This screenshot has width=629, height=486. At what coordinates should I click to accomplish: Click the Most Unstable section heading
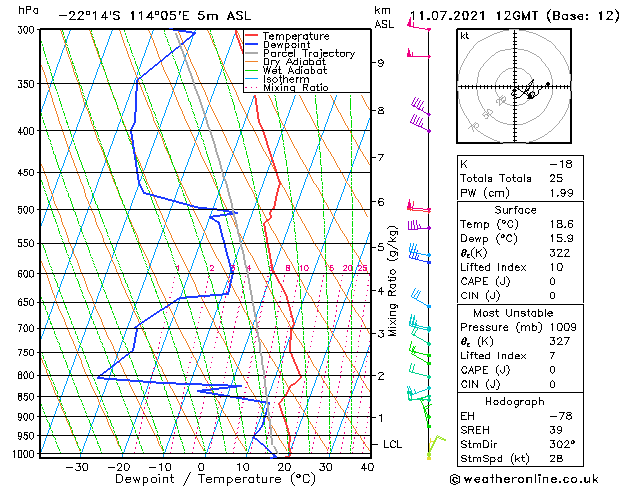(x=513, y=313)
